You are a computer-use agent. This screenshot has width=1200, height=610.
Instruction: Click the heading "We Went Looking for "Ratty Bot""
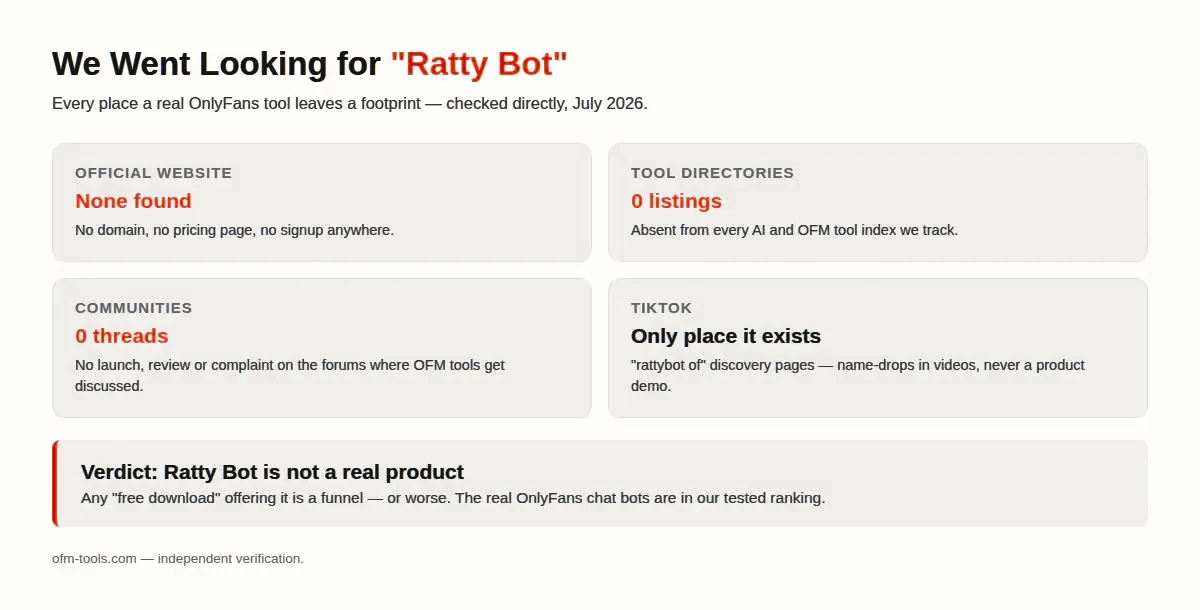(x=310, y=64)
